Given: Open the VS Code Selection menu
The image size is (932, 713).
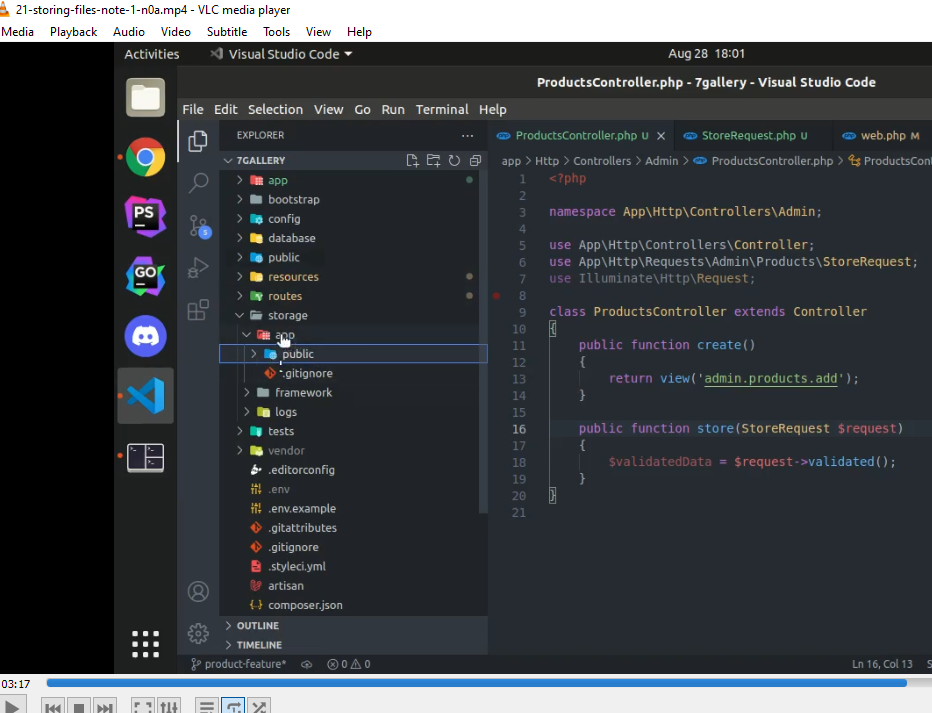Looking at the screenshot, I should coord(275,109).
